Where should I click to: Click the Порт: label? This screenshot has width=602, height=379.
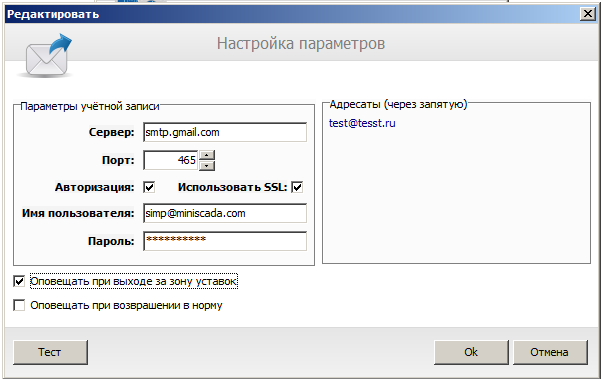[118, 160]
